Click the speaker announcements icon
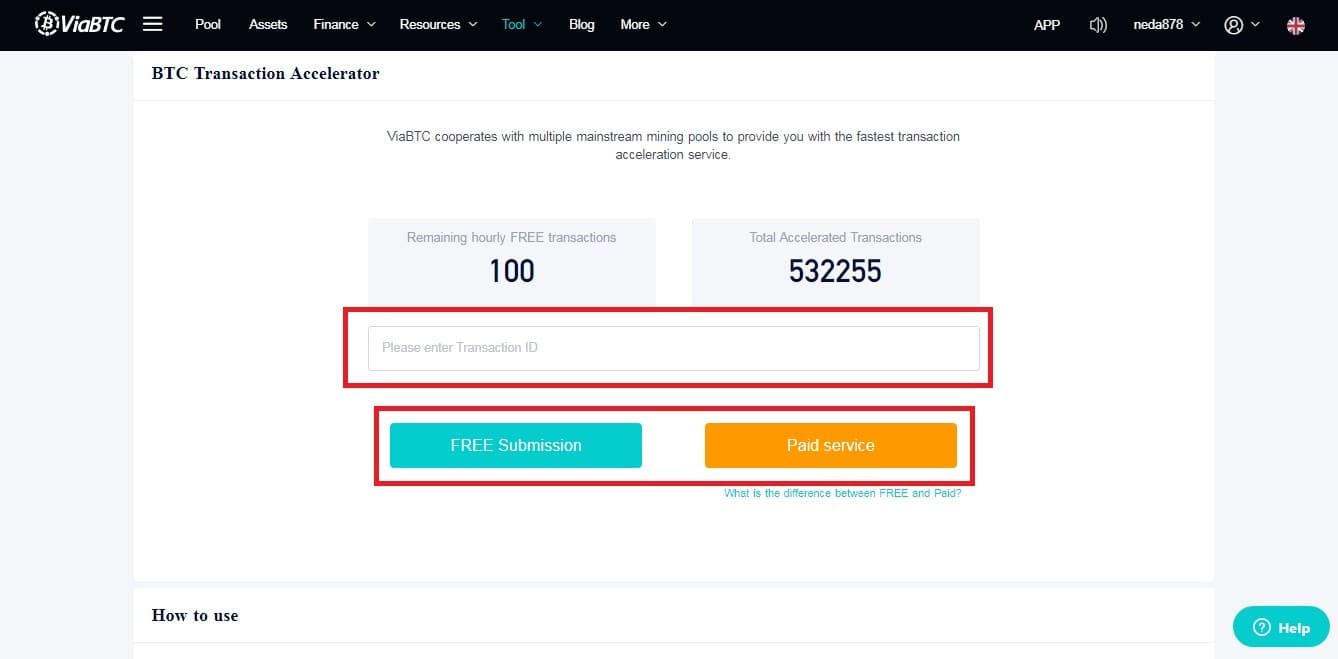This screenshot has height=659, width=1338. [1098, 25]
